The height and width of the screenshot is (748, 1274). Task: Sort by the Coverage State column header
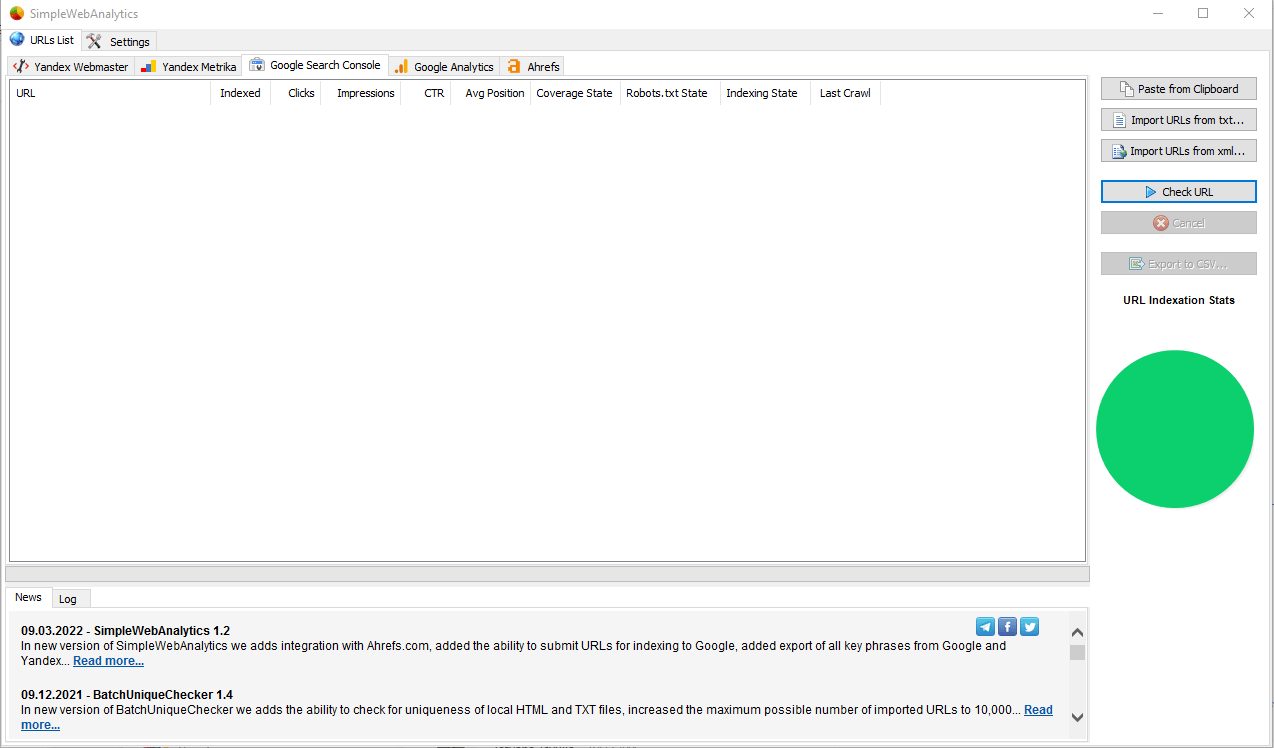tap(575, 93)
